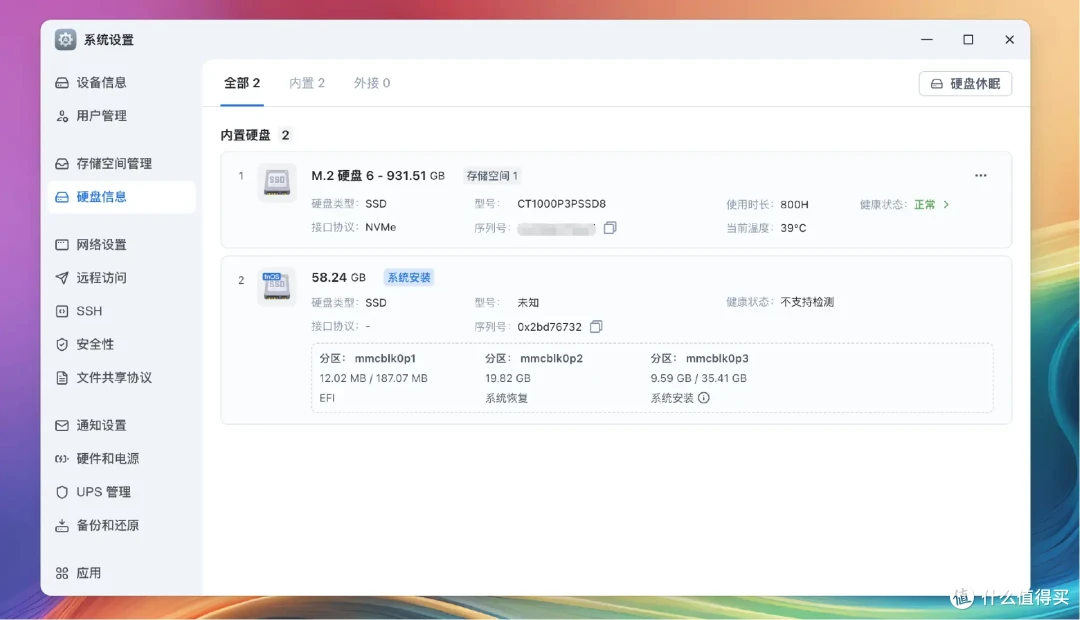Click the blurred serial number field
Image resolution: width=1080 pixels, height=620 pixels.
tap(556, 229)
